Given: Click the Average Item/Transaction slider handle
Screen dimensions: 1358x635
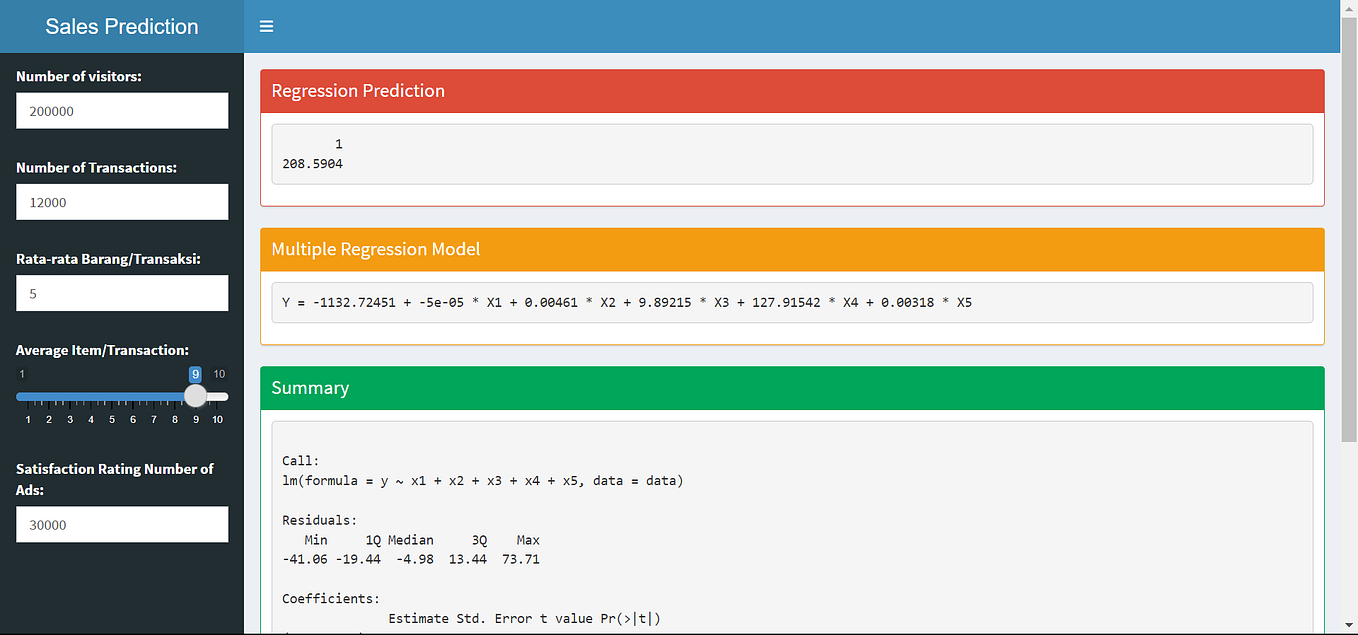Looking at the screenshot, I should (195, 395).
